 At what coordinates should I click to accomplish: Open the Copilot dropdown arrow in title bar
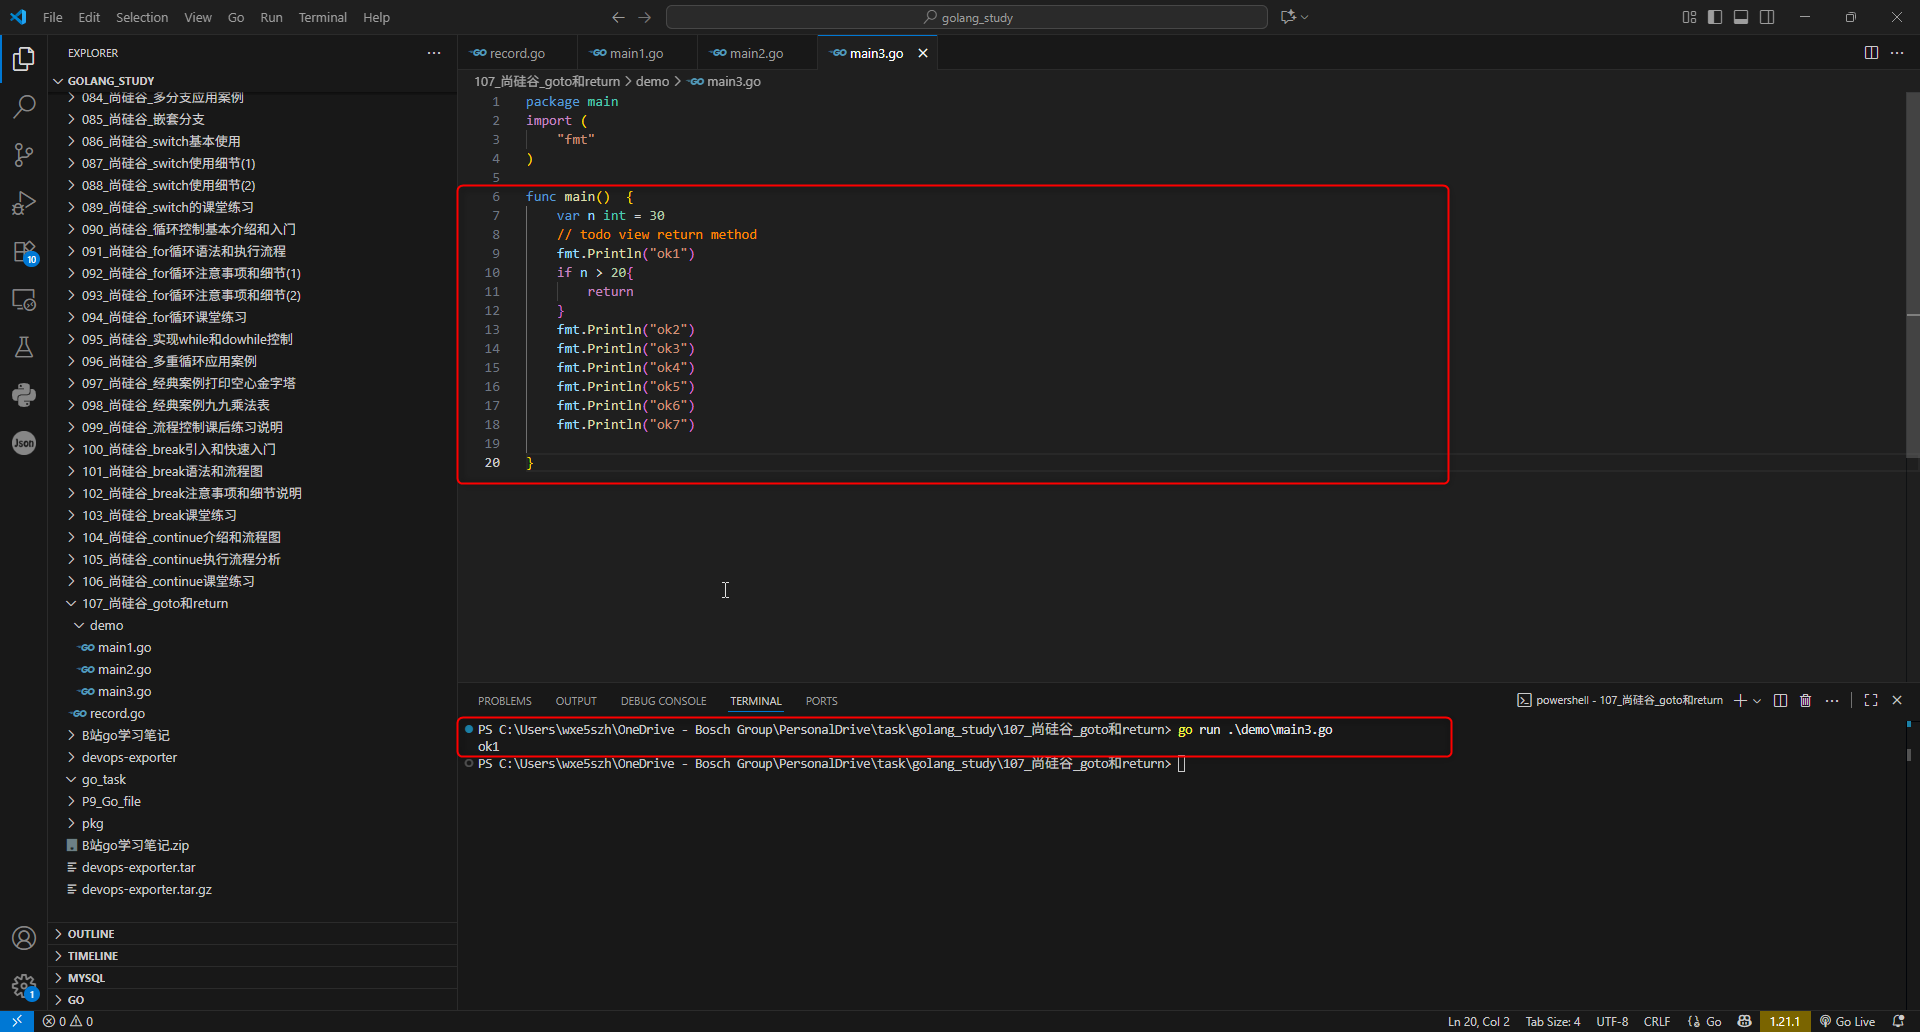point(1305,17)
